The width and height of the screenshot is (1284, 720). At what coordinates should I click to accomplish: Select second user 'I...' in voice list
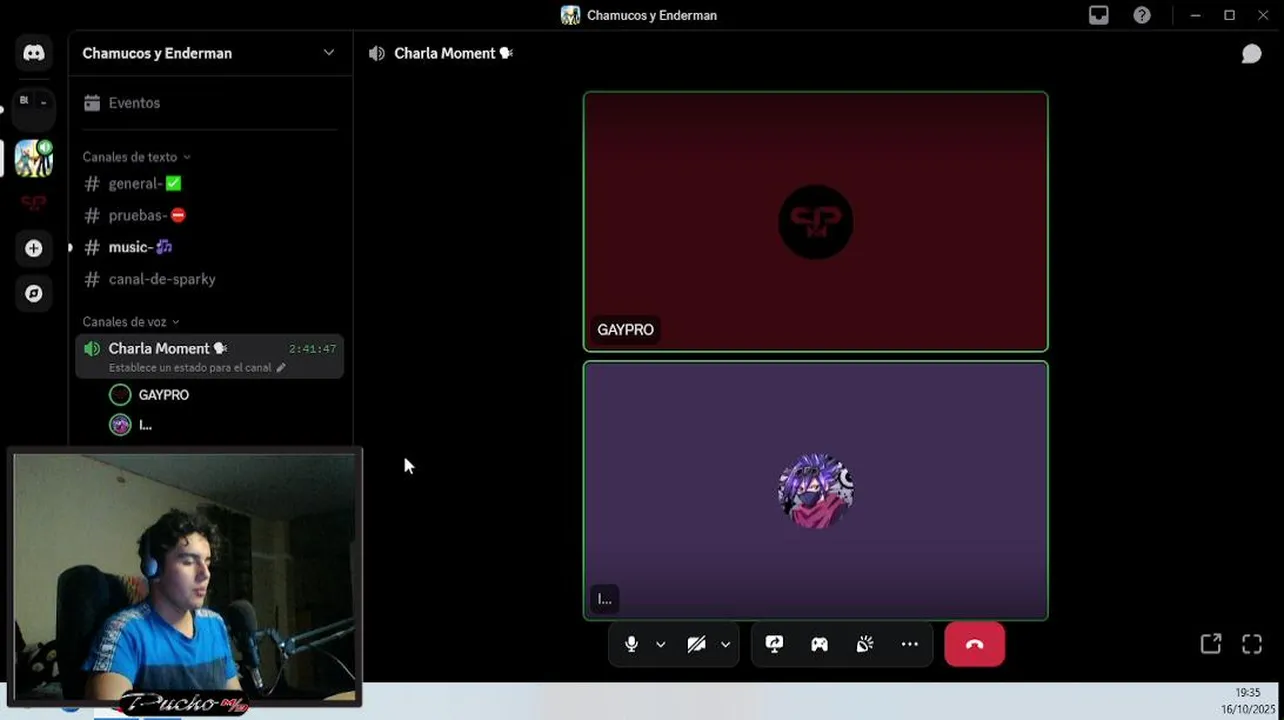point(210,425)
